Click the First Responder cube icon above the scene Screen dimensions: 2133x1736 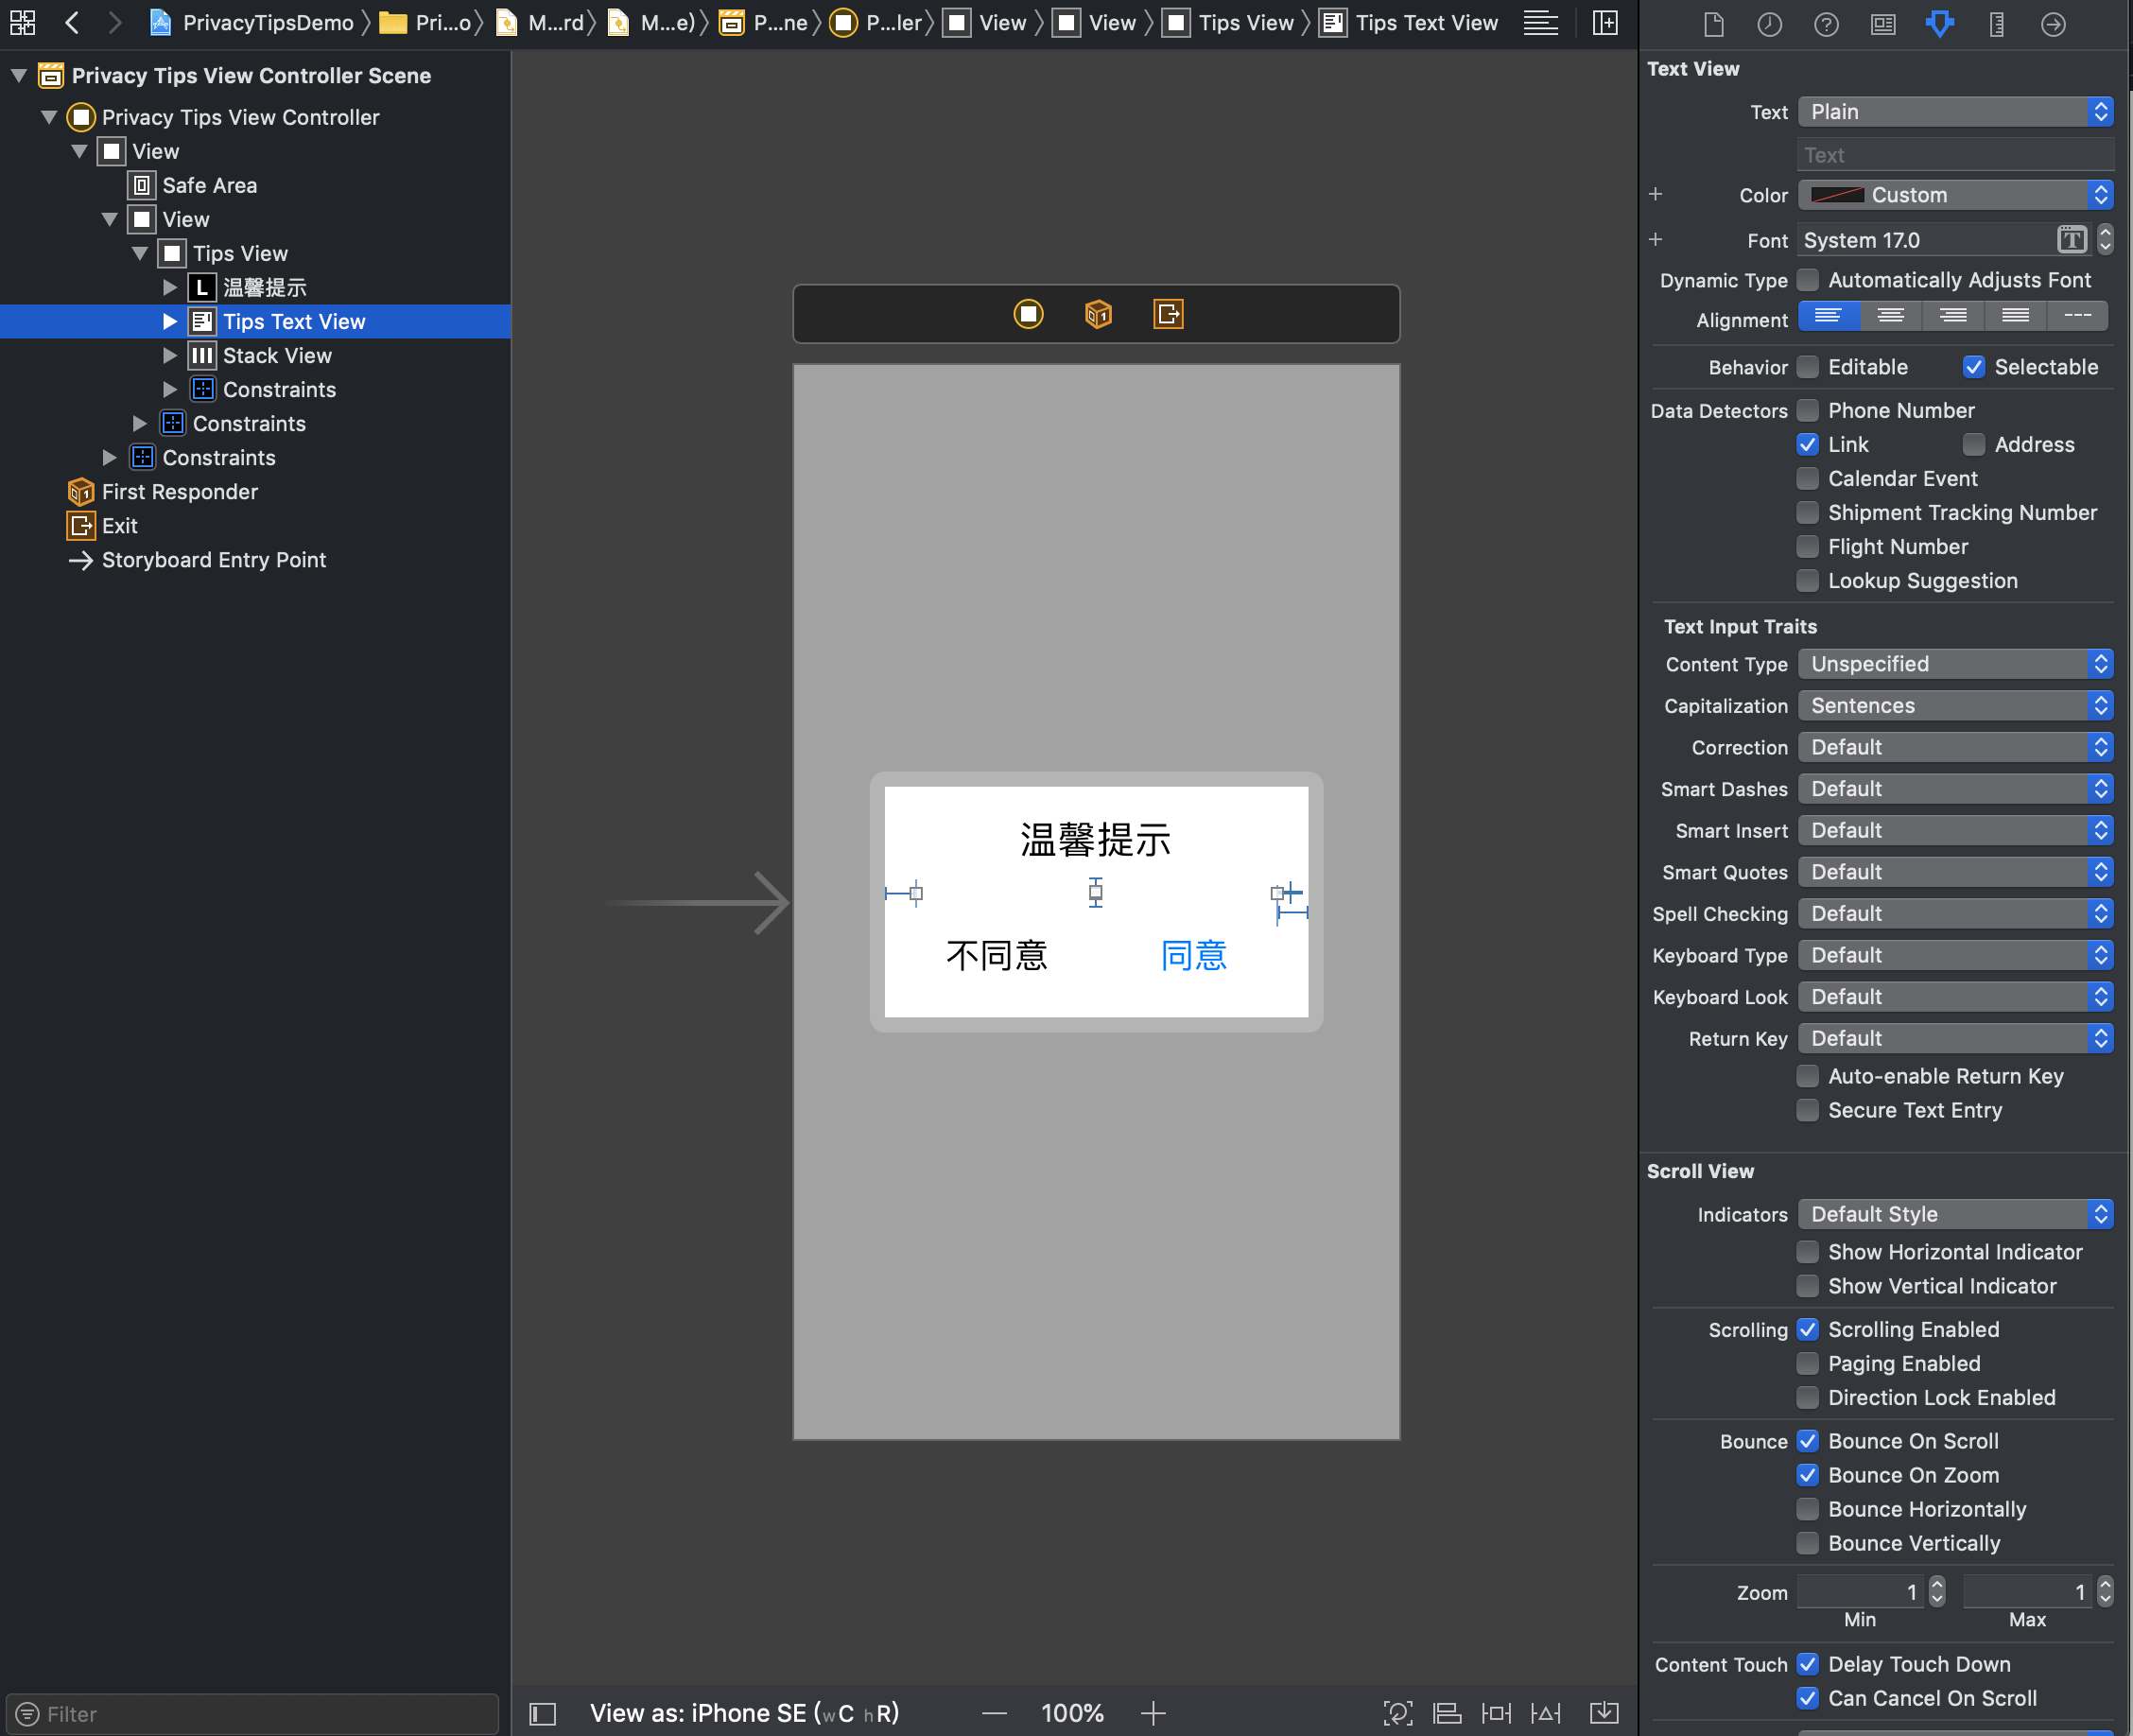pos(1098,314)
